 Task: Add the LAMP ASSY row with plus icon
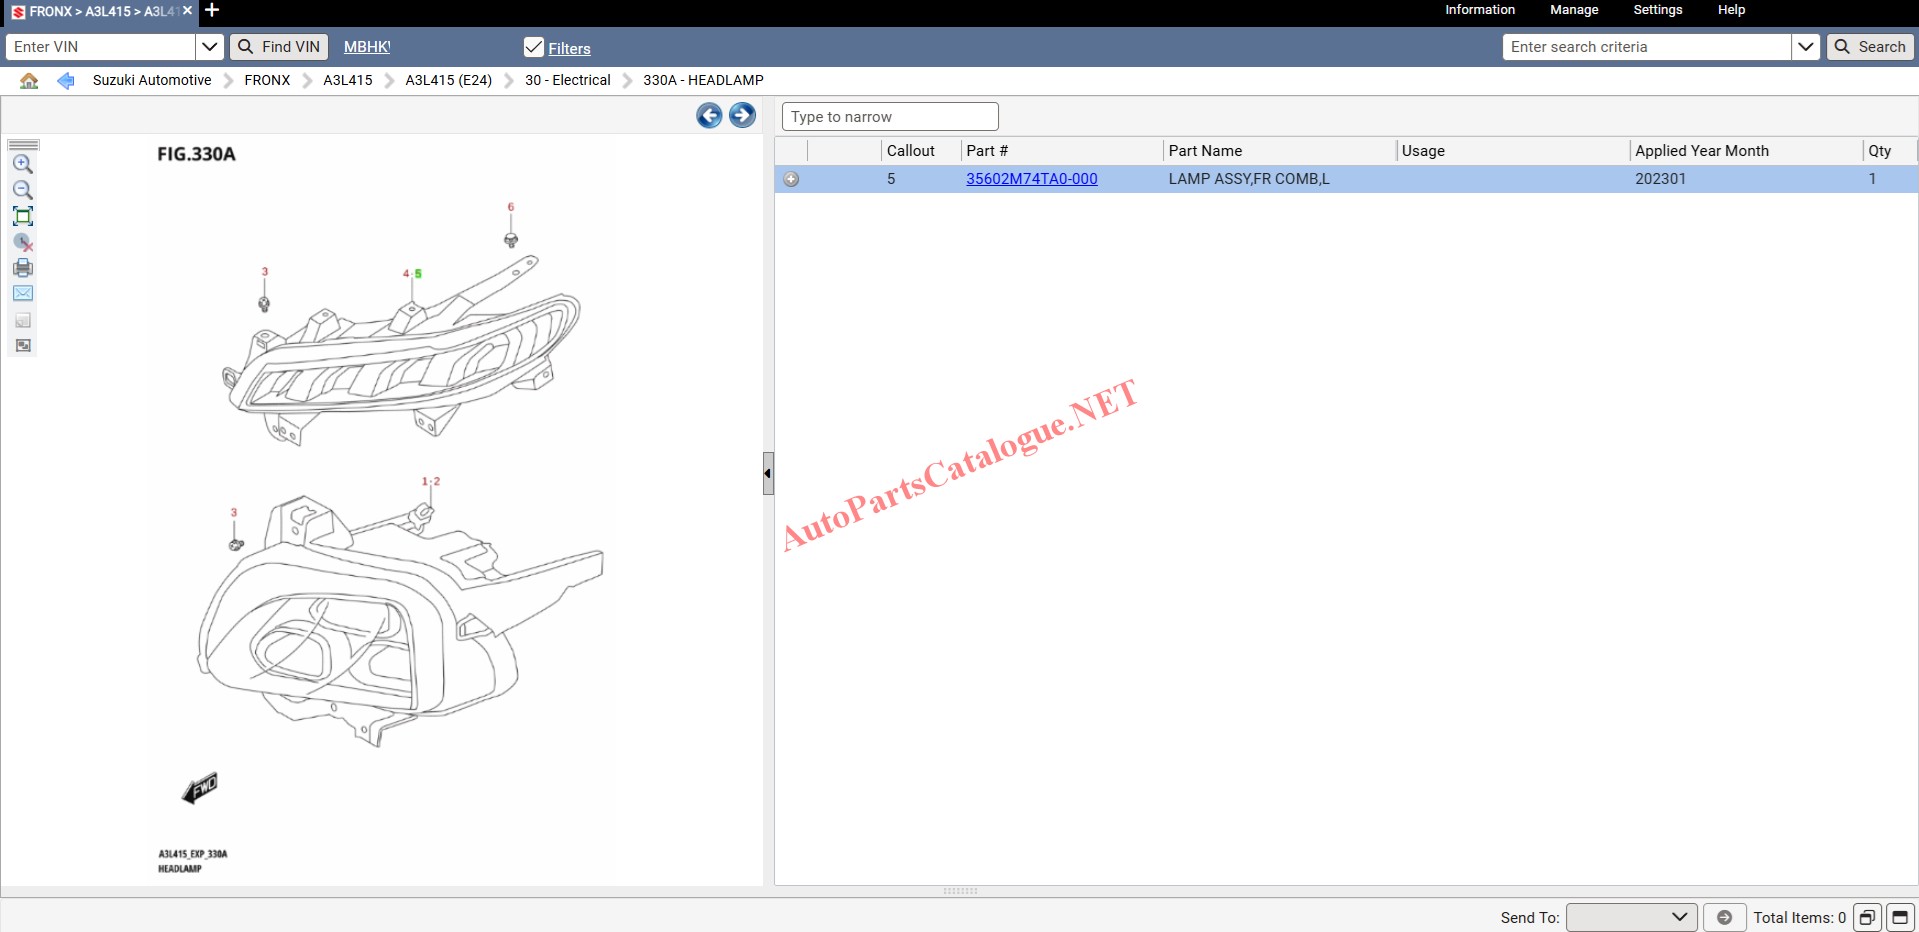791,179
